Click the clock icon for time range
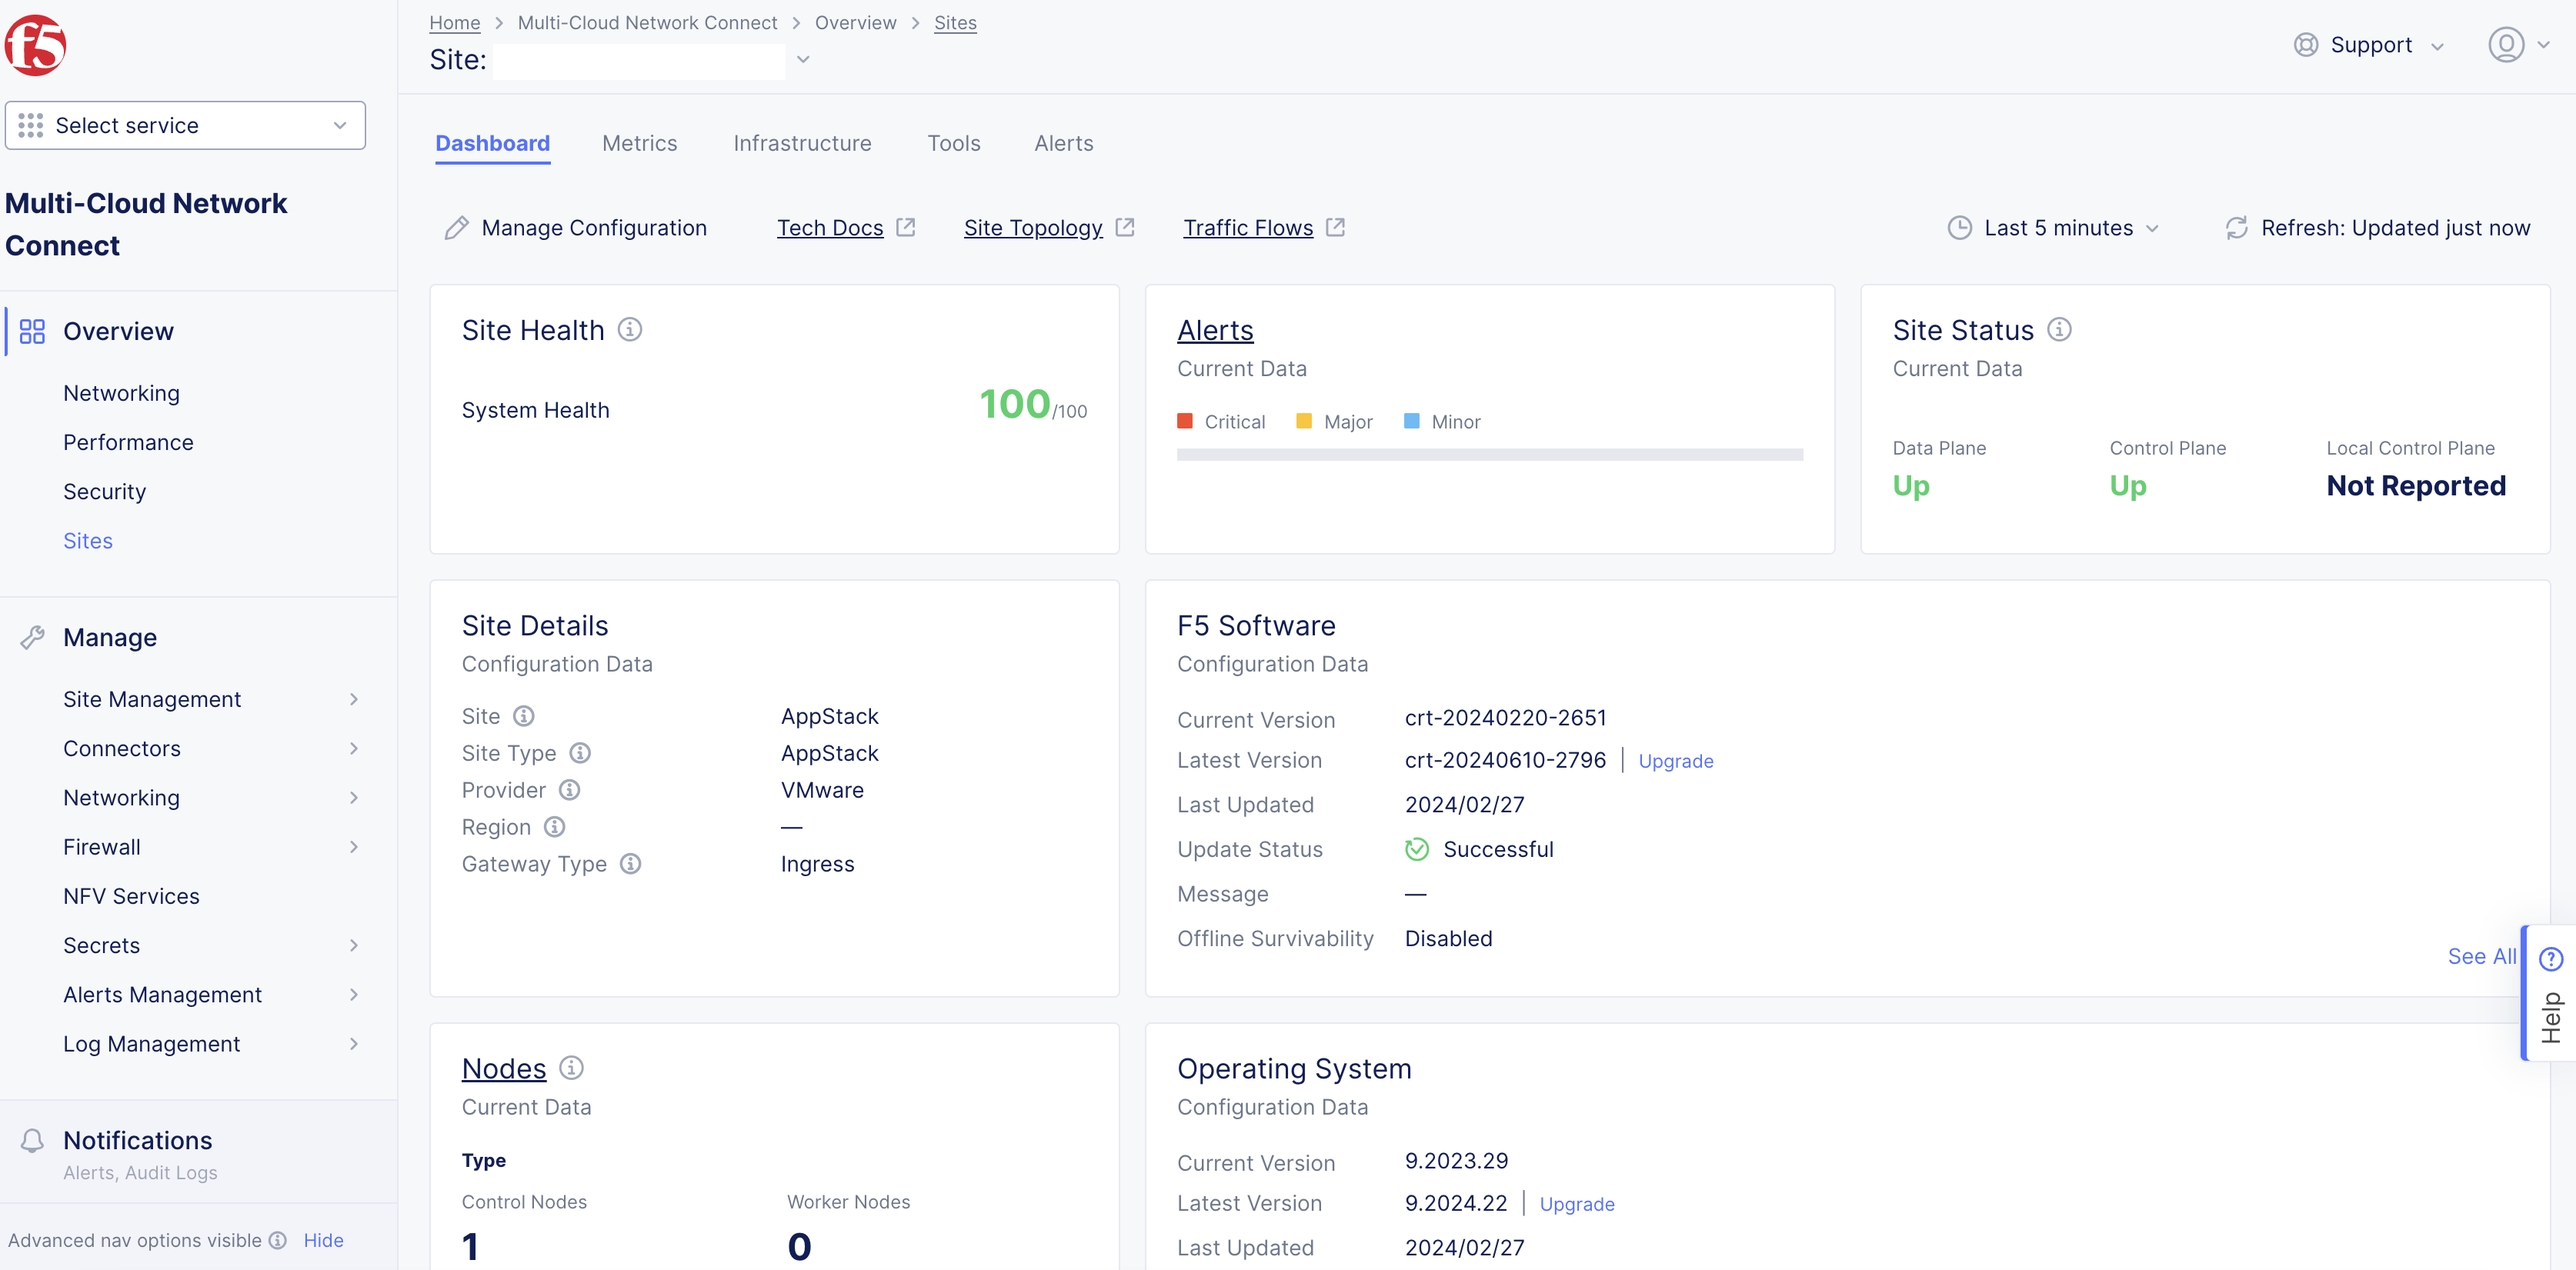The image size is (2576, 1270). point(1959,228)
